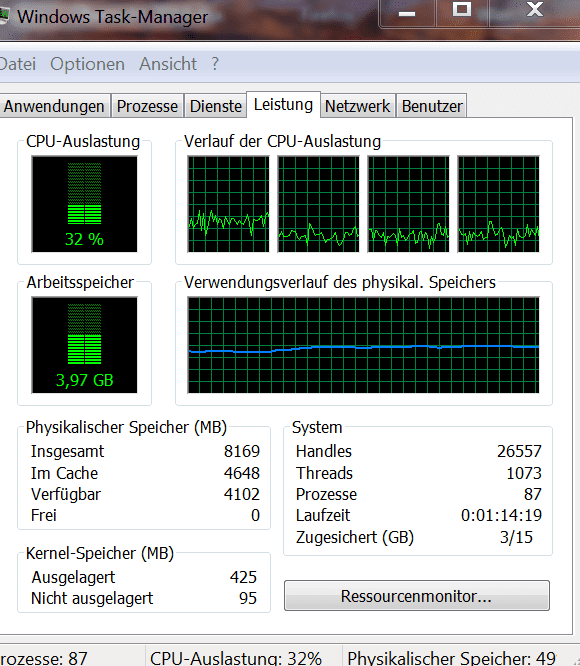Open the Ressourcenmonitor
580x666 pixels.
coord(417,595)
